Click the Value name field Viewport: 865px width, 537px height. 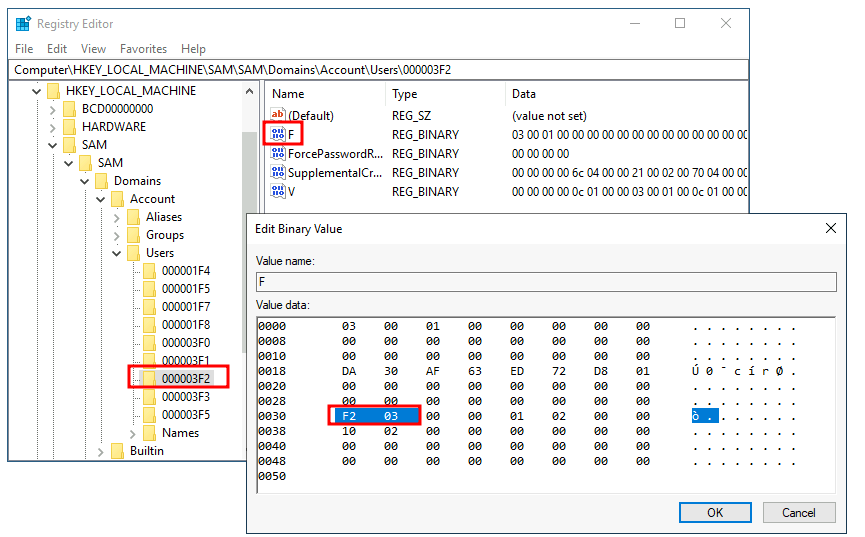tap(546, 282)
